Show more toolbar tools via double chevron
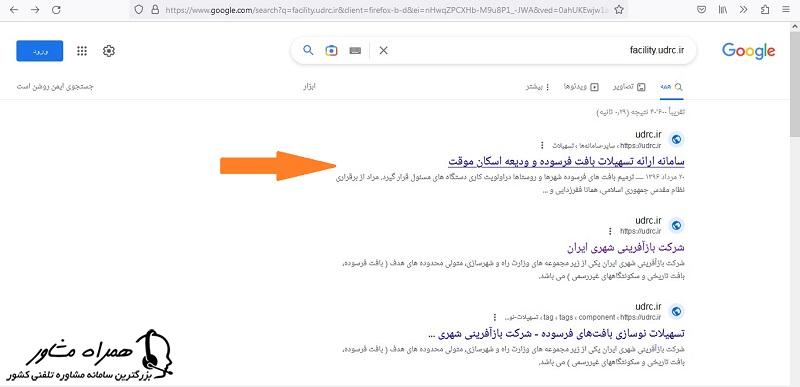 coord(744,10)
